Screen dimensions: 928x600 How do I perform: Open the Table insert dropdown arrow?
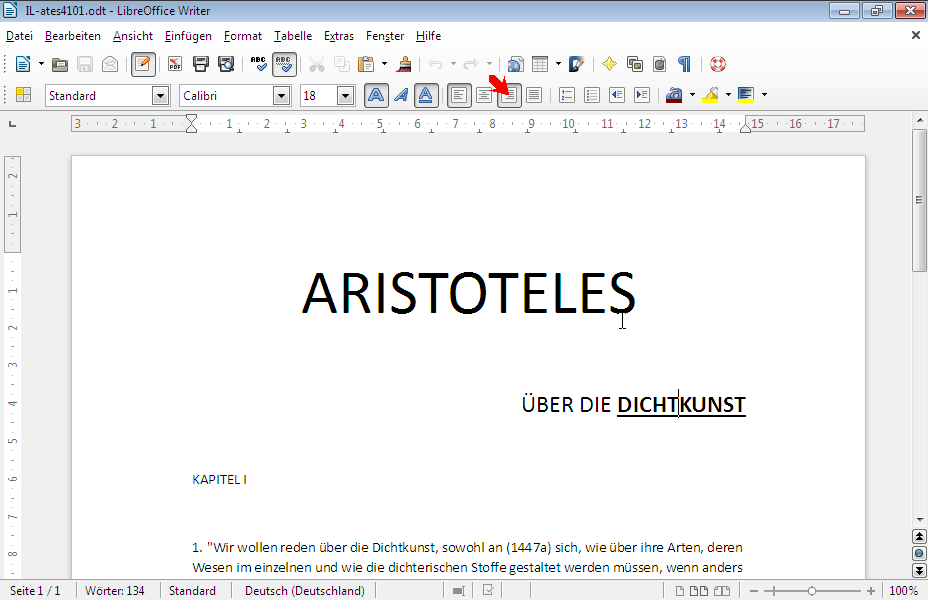tap(558, 64)
